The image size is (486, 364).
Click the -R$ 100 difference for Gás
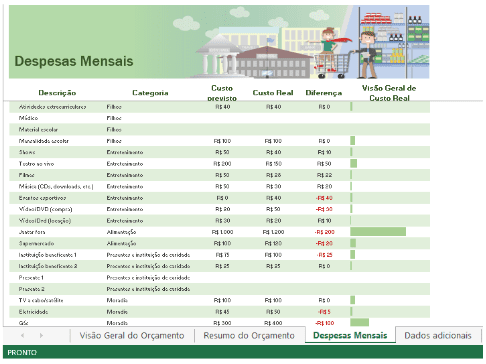(x=324, y=323)
